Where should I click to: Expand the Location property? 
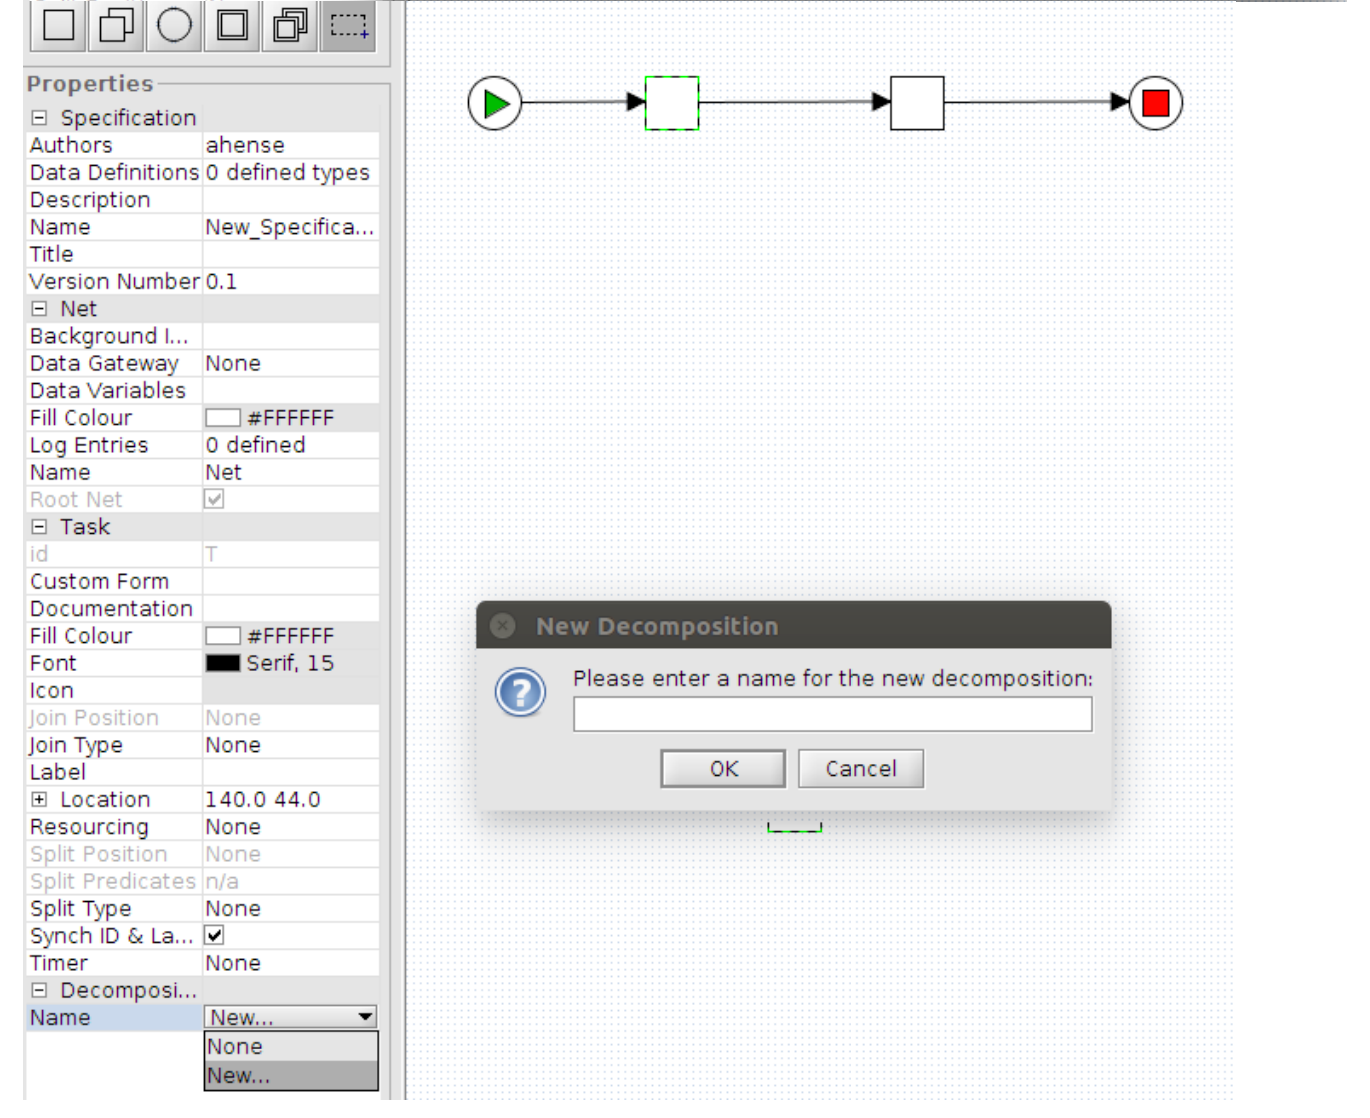coord(39,799)
